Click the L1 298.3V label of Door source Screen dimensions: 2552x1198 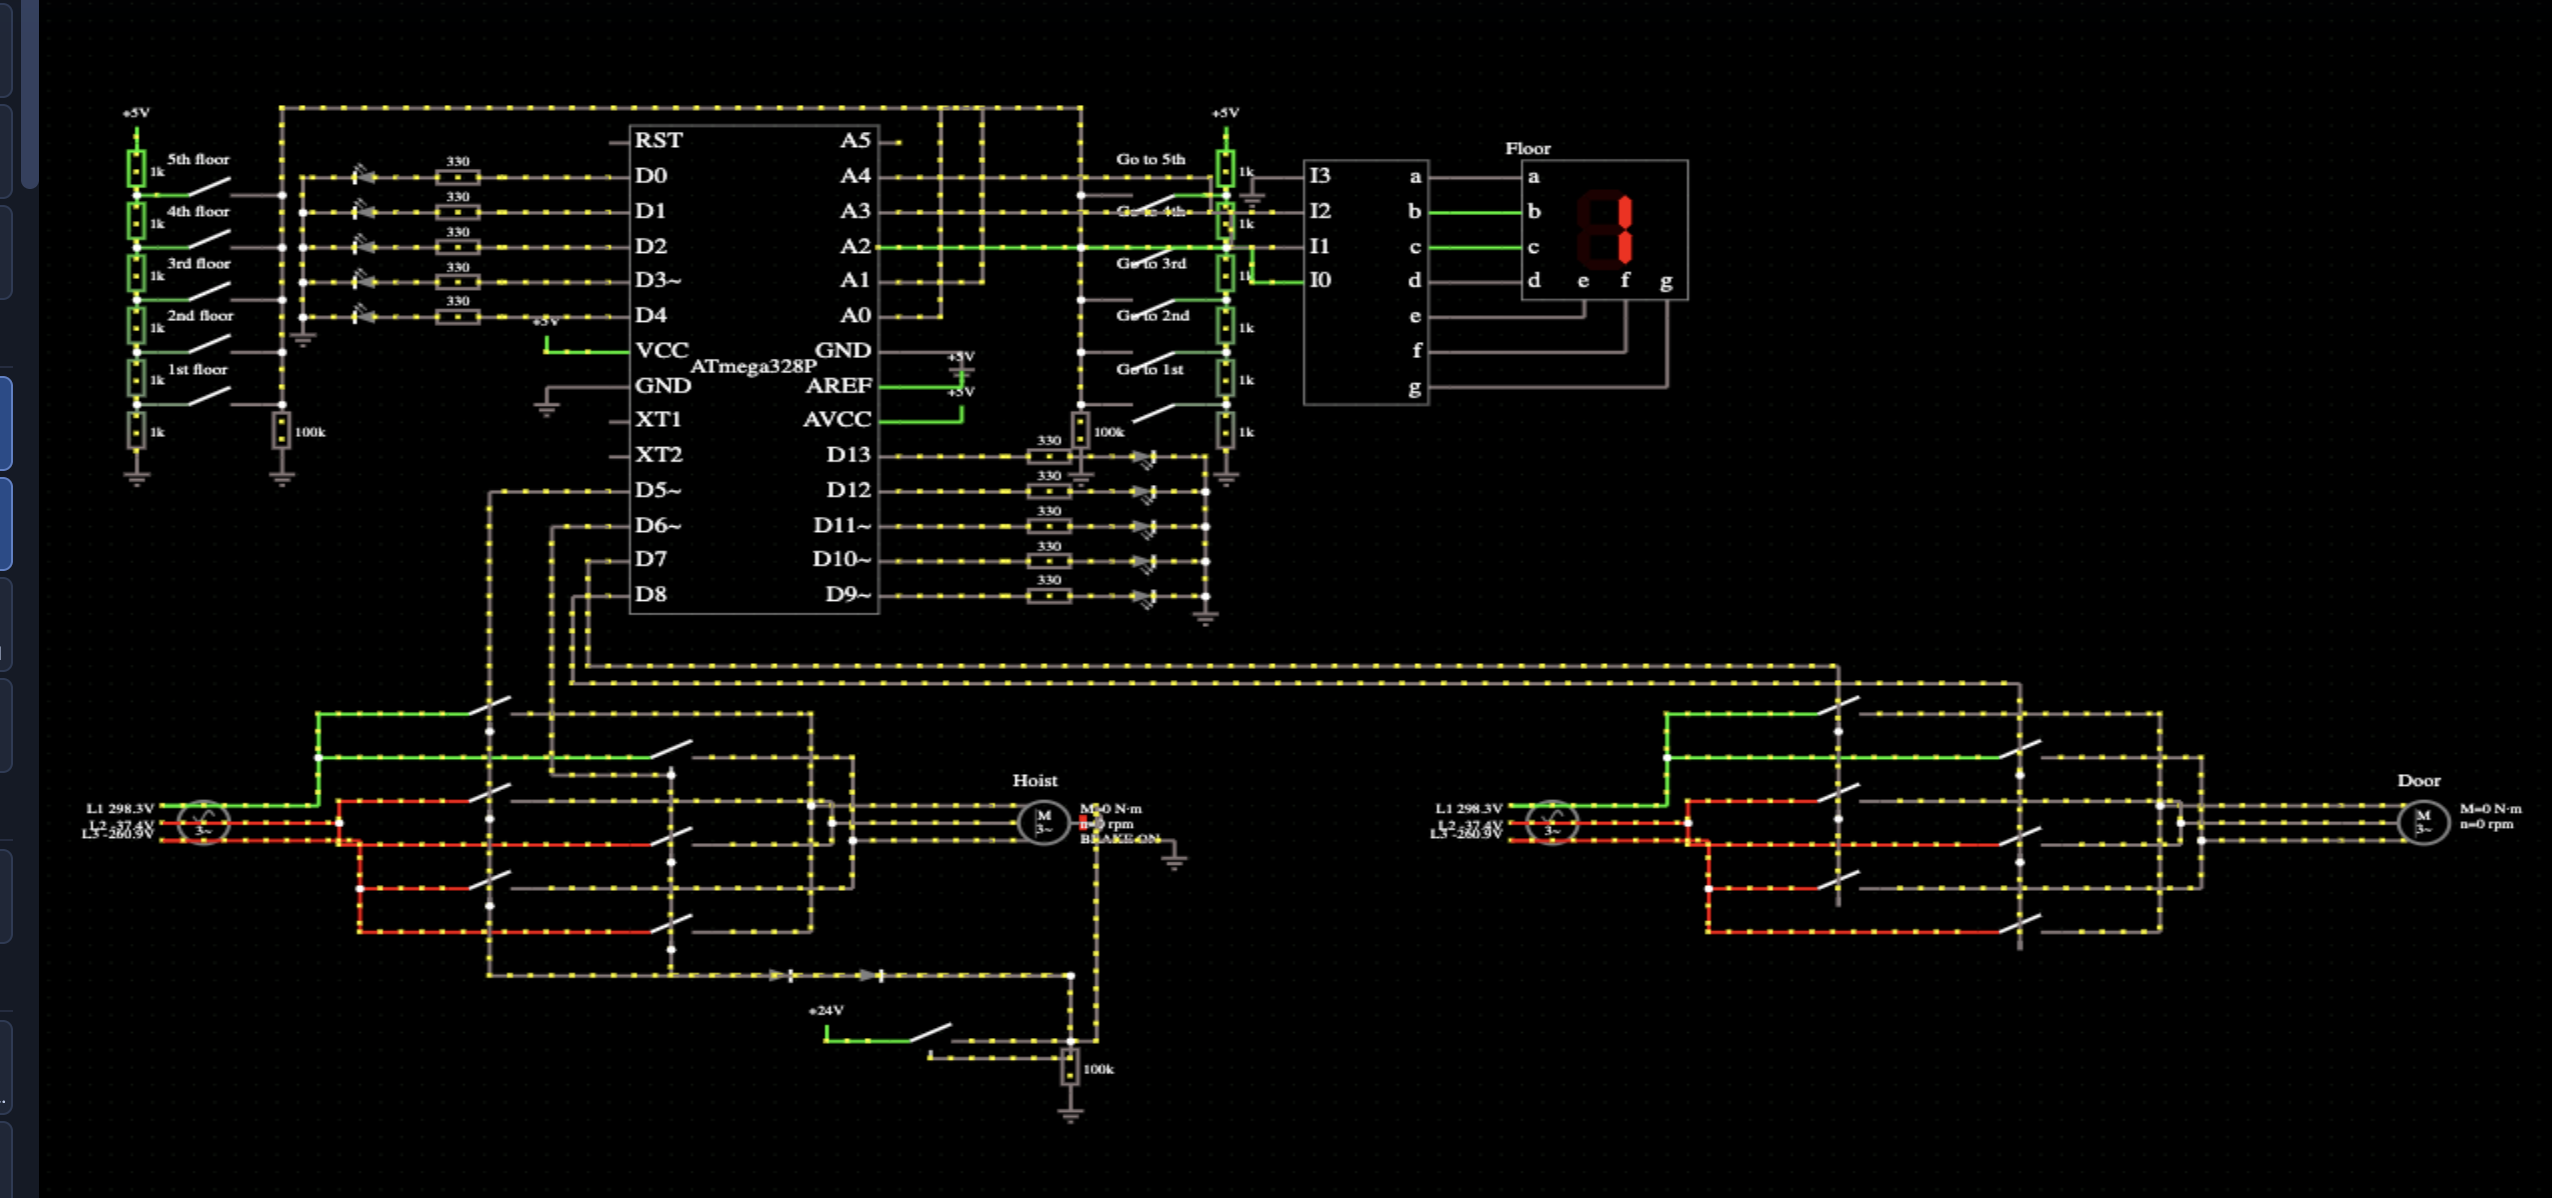[x=1469, y=808]
